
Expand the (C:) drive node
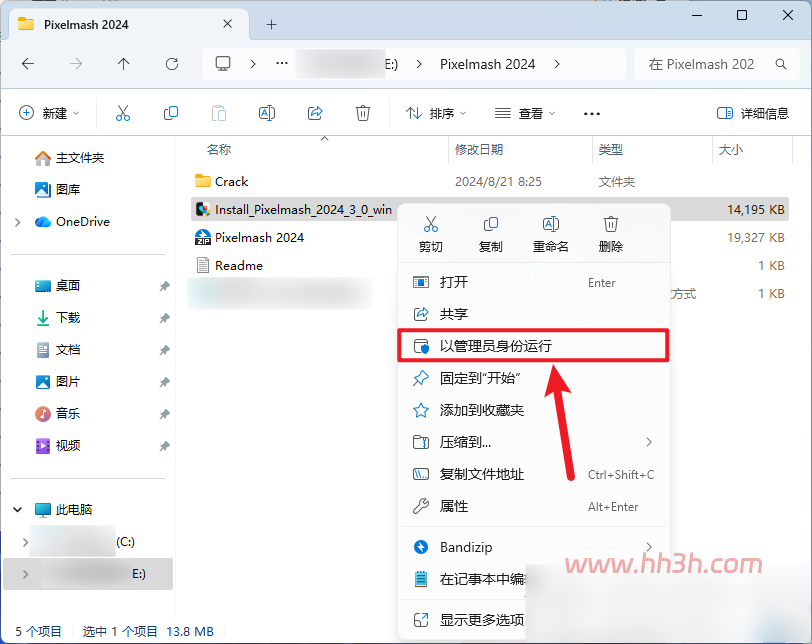(25, 542)
